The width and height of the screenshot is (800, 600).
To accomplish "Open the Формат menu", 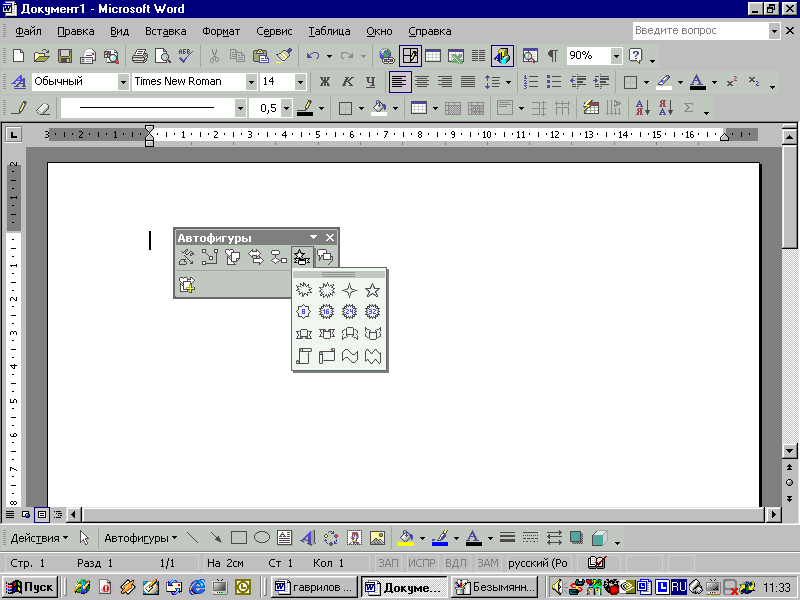I will [221, 31].
